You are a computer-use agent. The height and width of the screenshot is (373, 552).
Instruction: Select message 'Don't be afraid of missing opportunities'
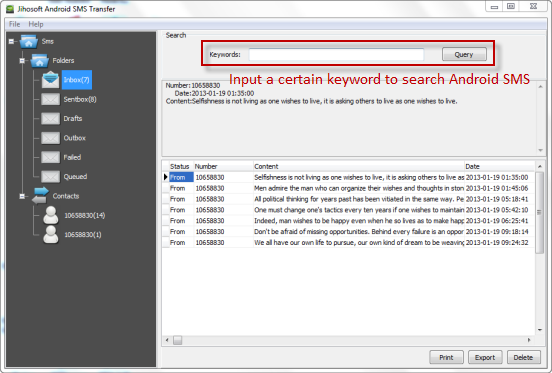point(349,232)
